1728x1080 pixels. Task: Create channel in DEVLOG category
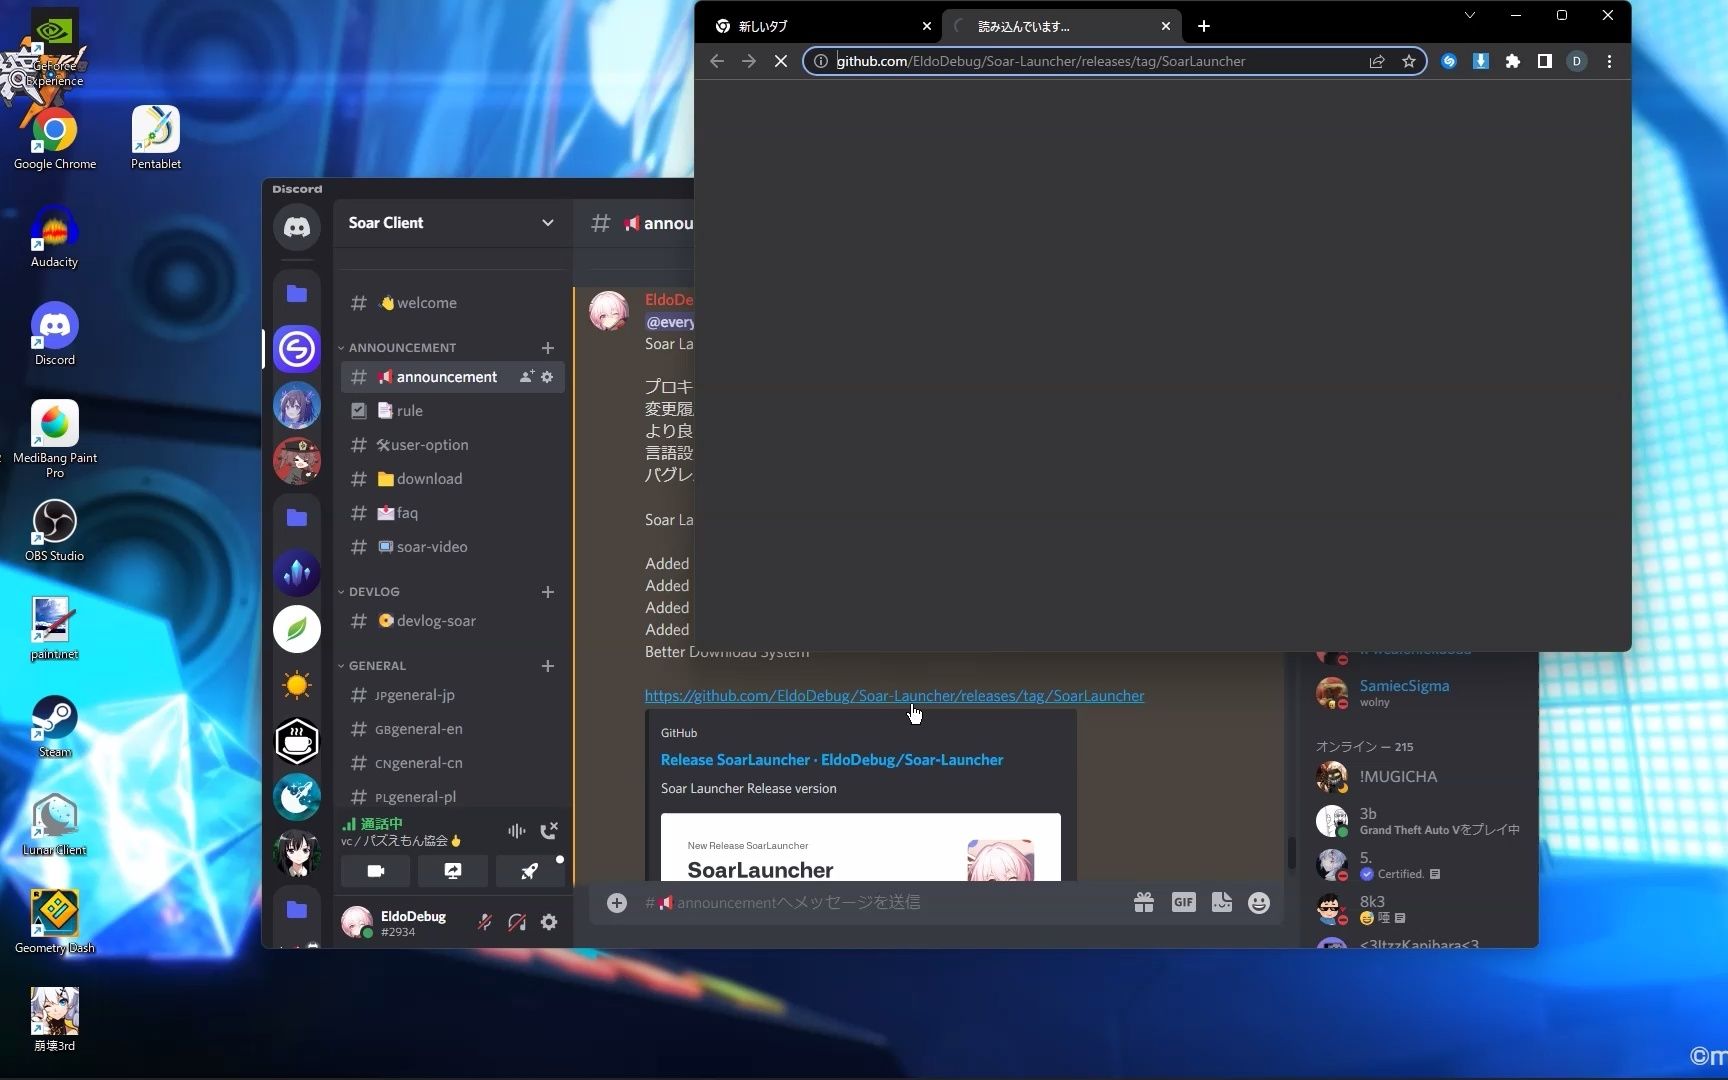(x=547, y=592)
